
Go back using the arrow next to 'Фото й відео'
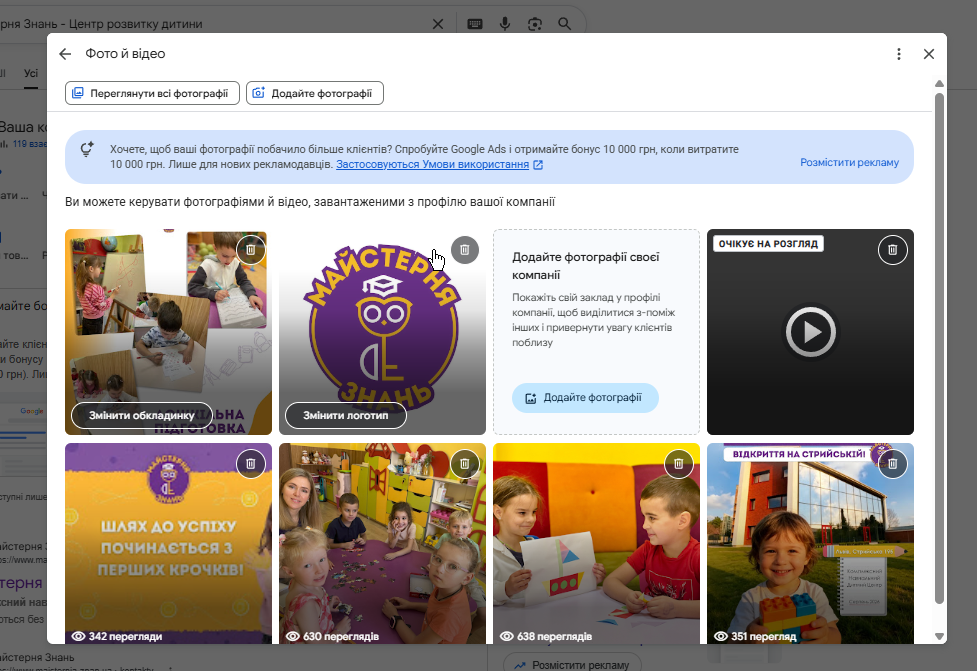(x=65, y=54)
